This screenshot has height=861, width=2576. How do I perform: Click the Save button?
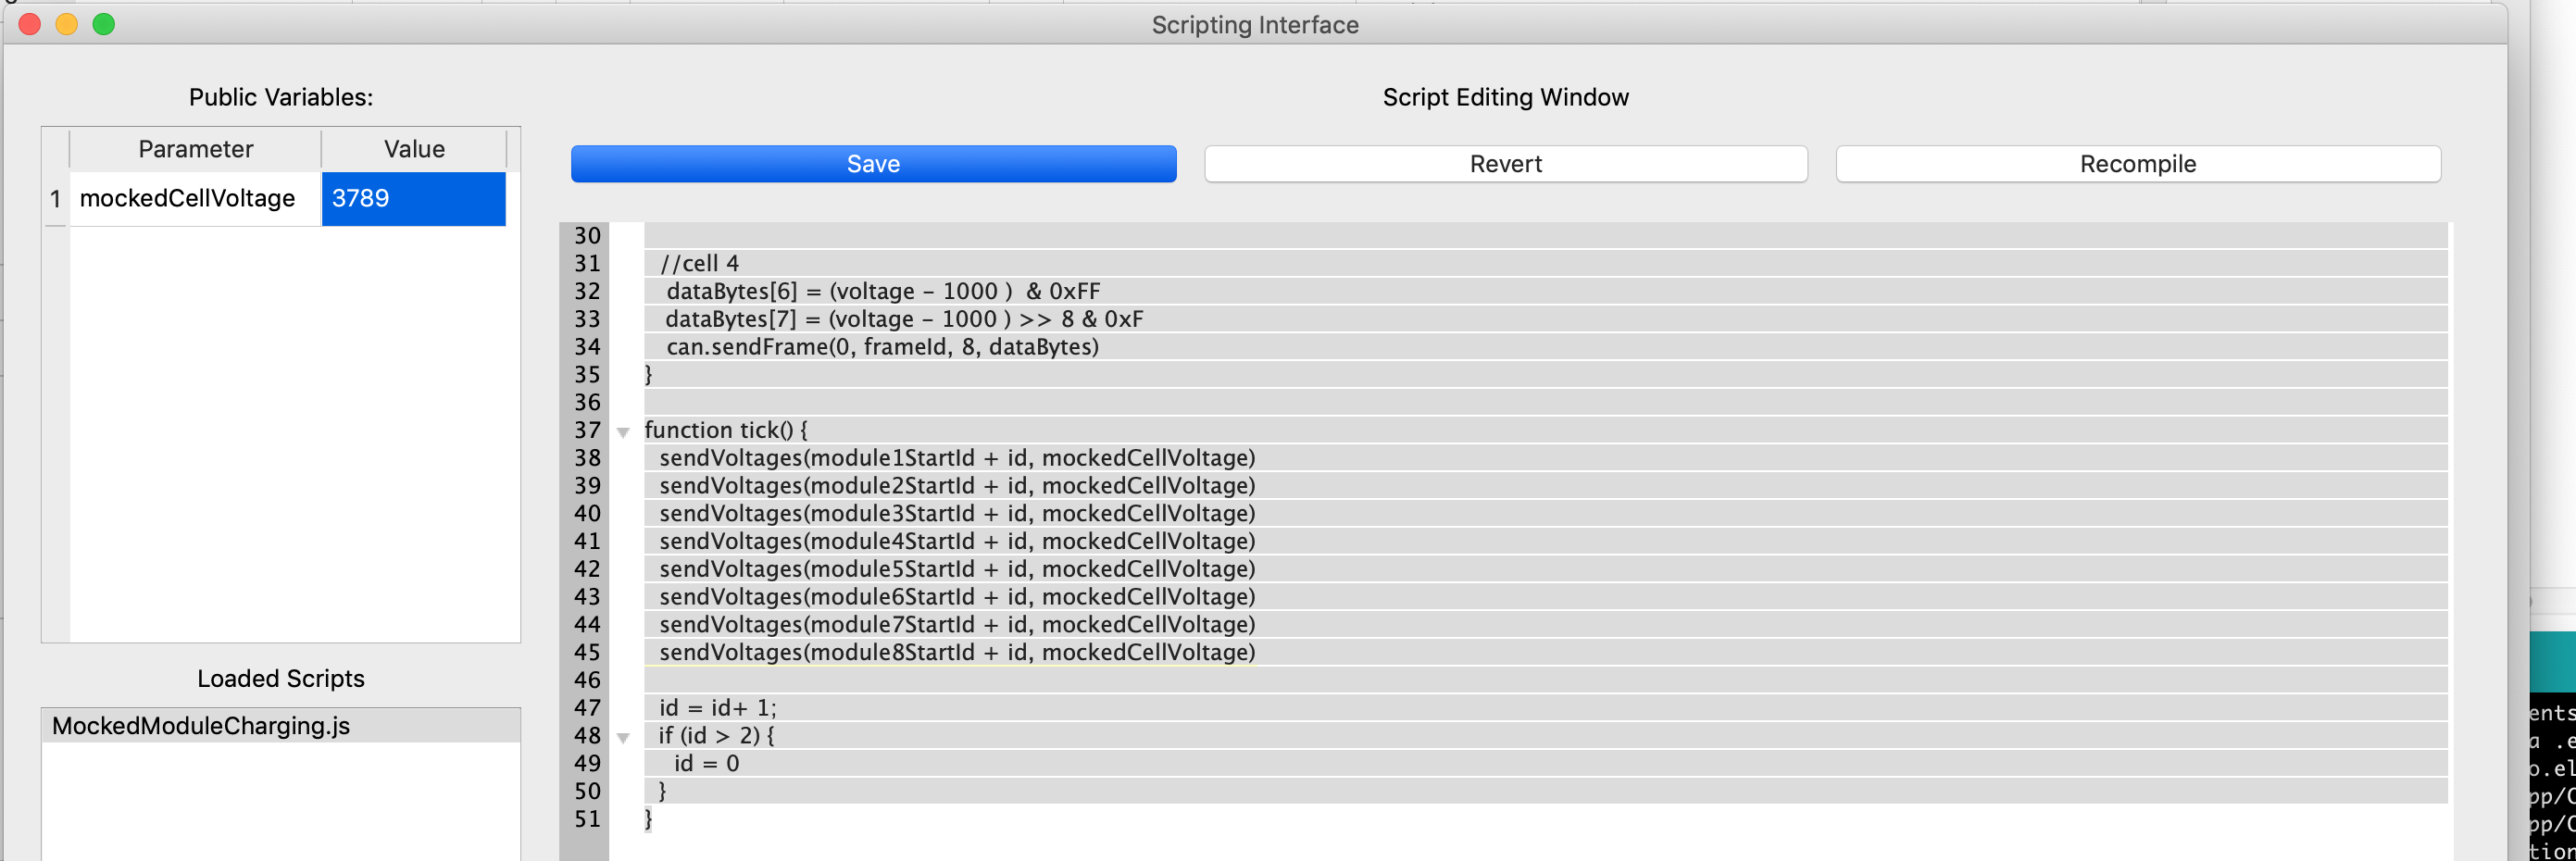point(873,164)
